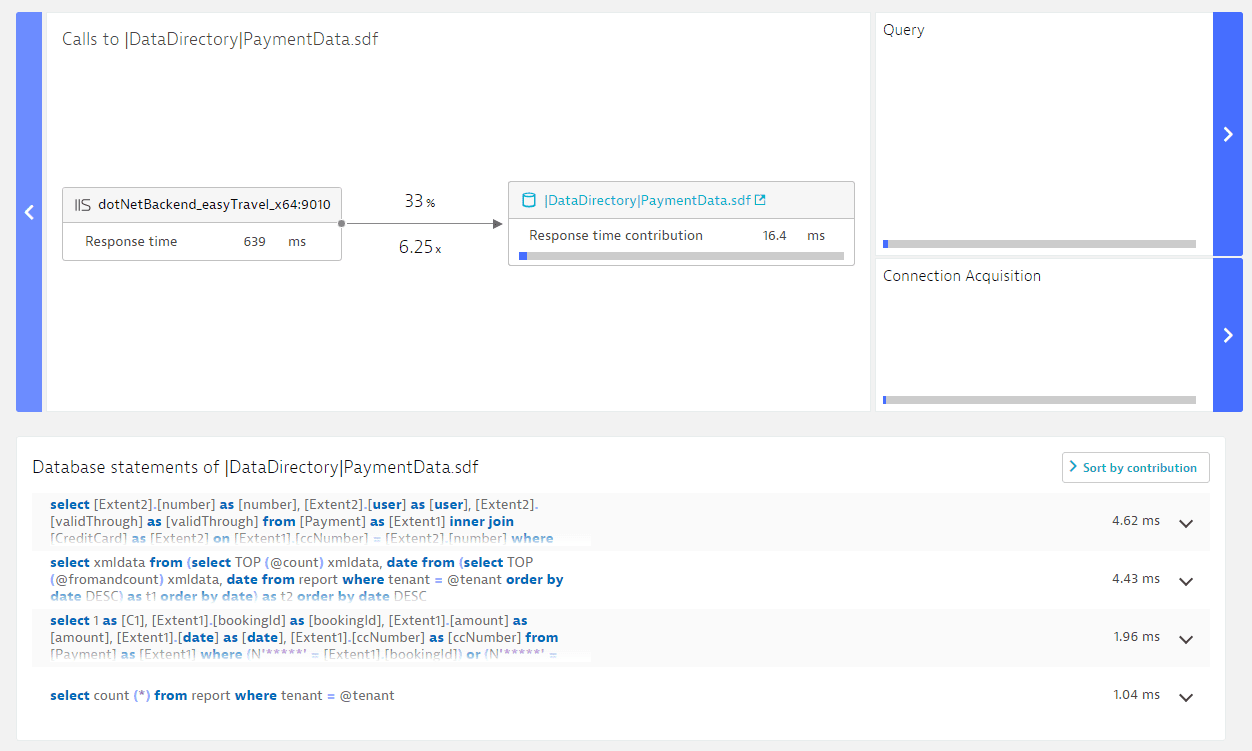Click the Query panel progress bar

[x=1039, y=244]
